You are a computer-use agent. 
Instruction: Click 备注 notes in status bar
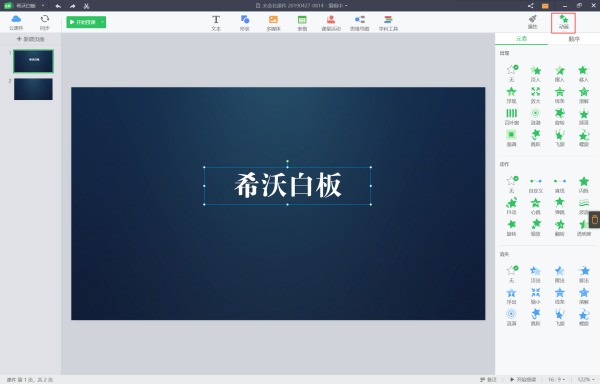pos(488,379)
